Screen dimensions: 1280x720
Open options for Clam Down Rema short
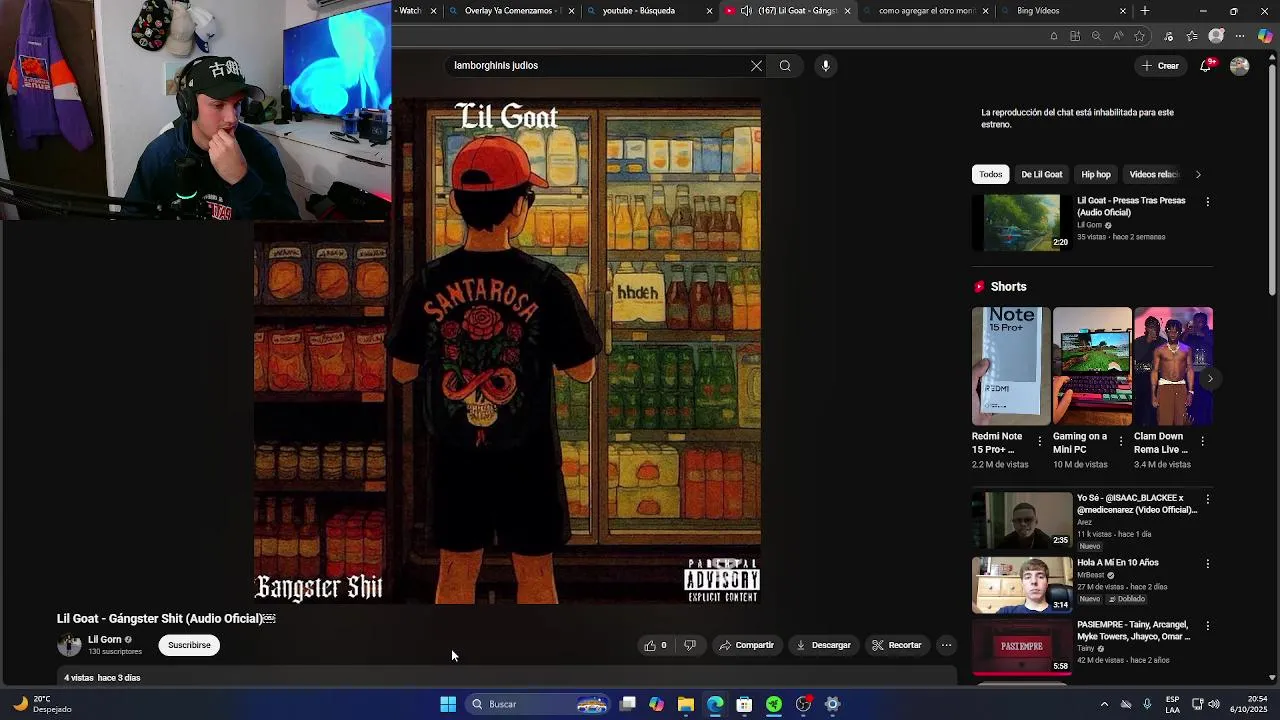1202,441
